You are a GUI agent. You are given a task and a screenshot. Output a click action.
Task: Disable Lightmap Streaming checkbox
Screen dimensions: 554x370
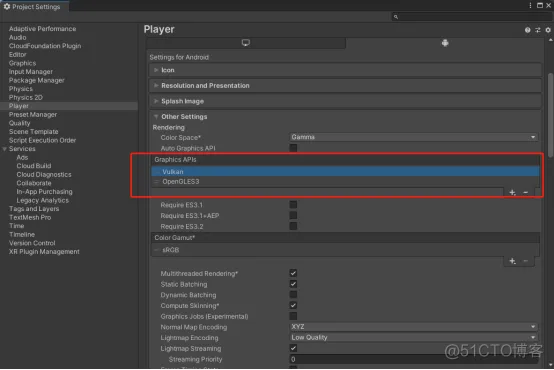[x=293, y=349]
